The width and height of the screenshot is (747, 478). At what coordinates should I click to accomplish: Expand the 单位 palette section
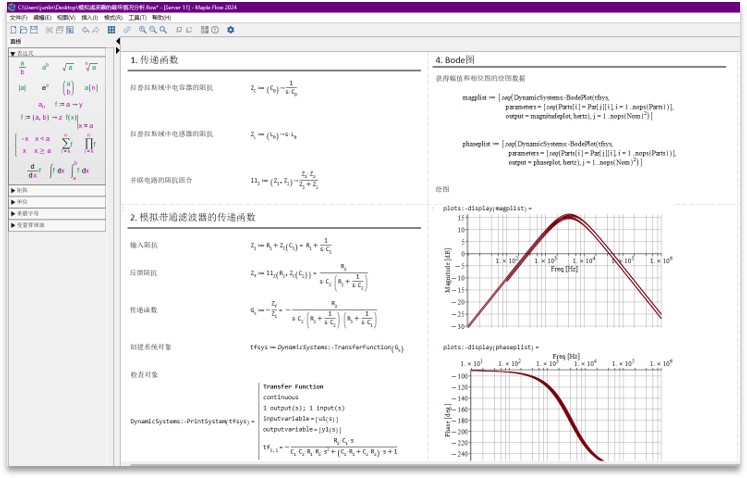[57, 202]
